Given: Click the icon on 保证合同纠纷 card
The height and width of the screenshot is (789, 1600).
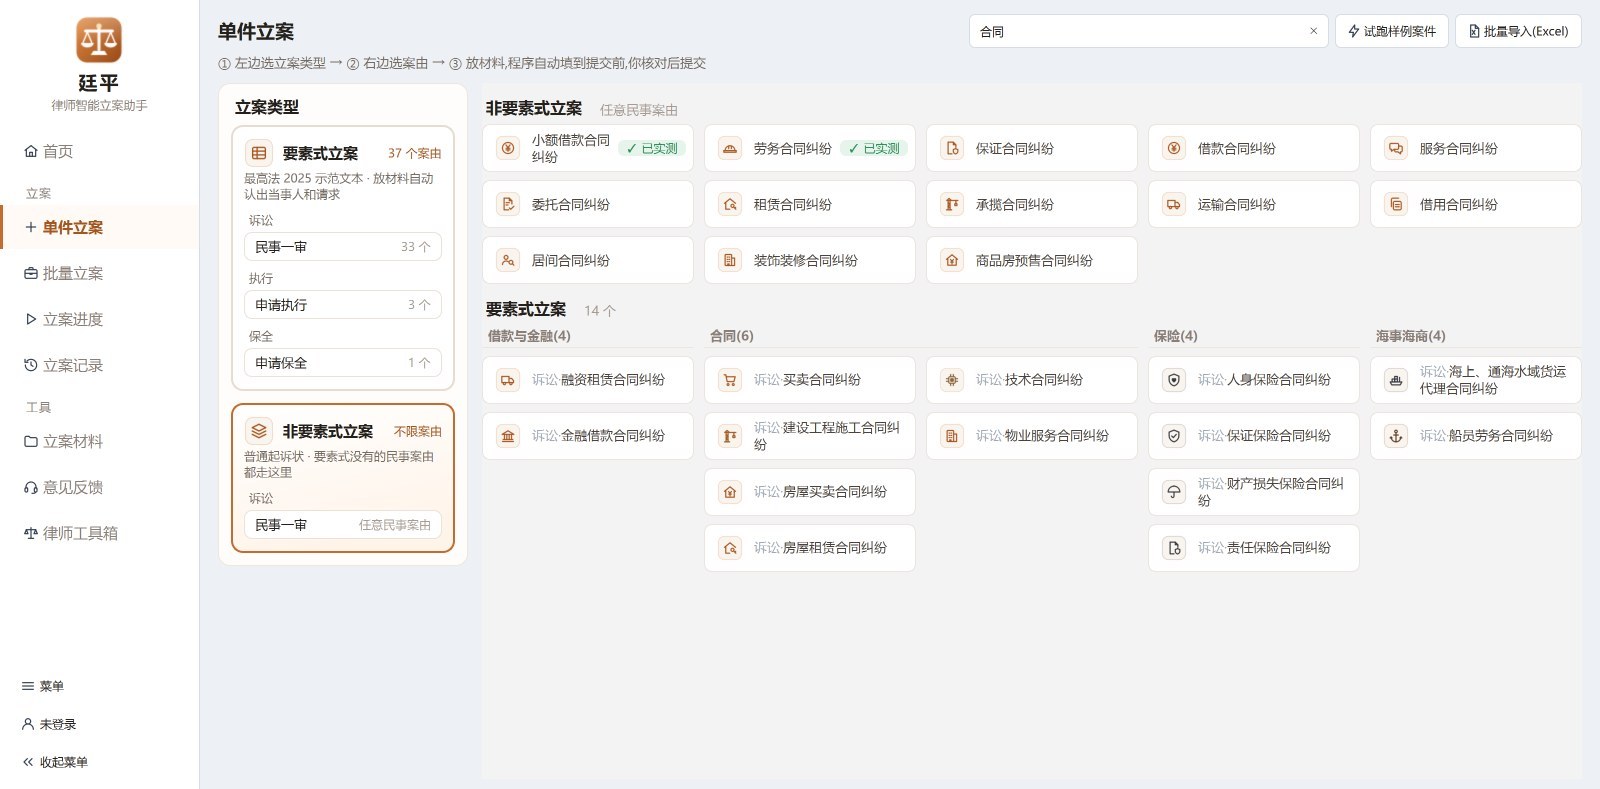Looking at the screenshot, I should point(952,148).
